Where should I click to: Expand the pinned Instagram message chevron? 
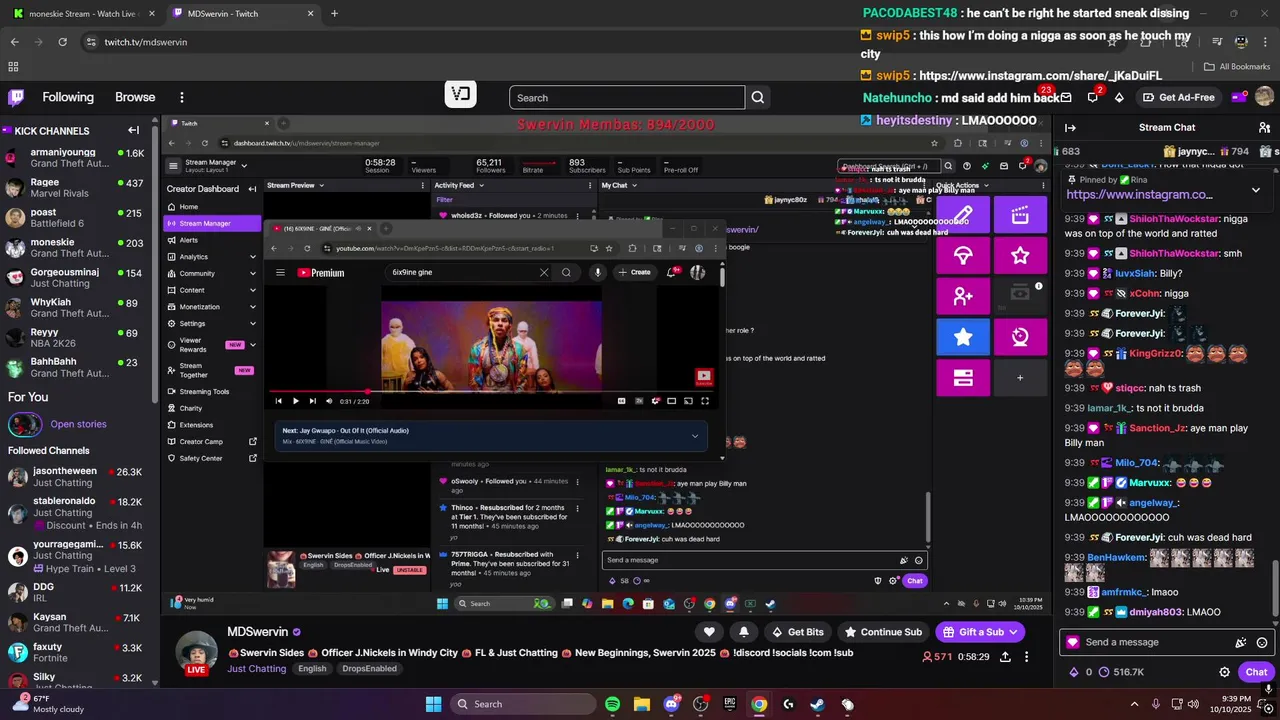[x=1256, y=189]
